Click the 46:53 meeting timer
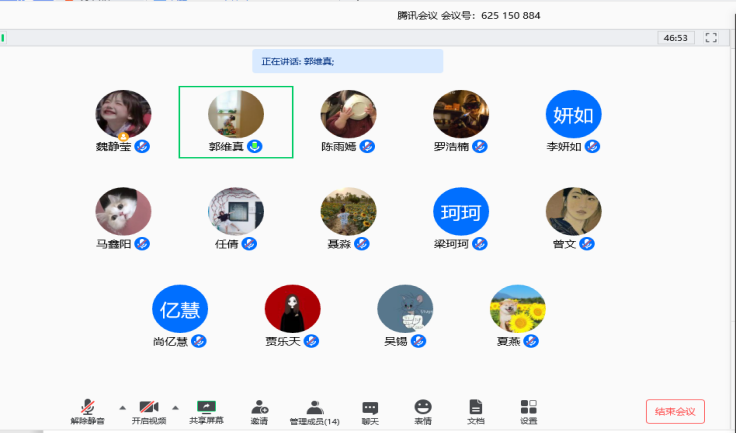Image resolution: width=736 pixels, height=433 pixels. click(675, 37)
